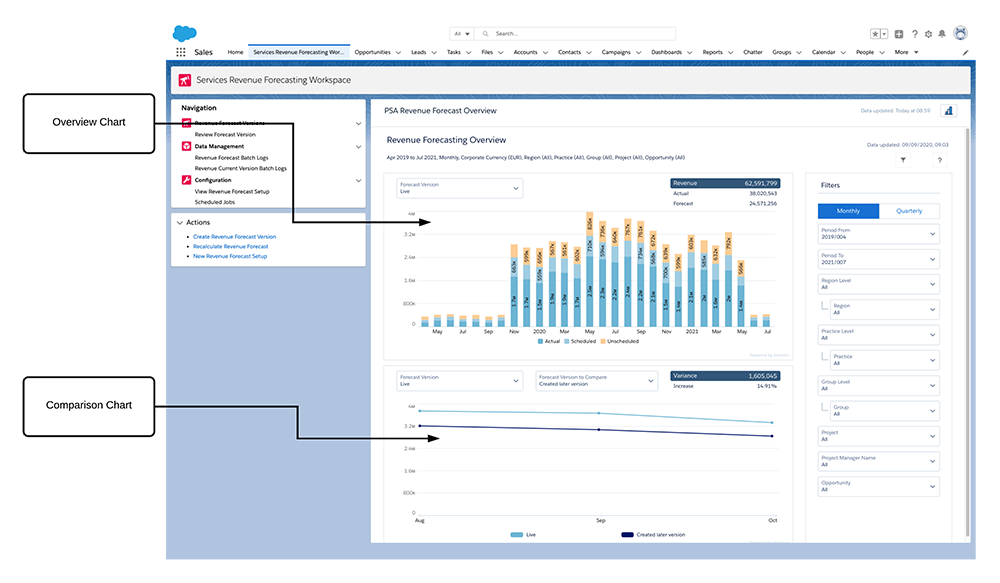
Task: Click the favorites star toggle in the header
Action: point(875,33)
